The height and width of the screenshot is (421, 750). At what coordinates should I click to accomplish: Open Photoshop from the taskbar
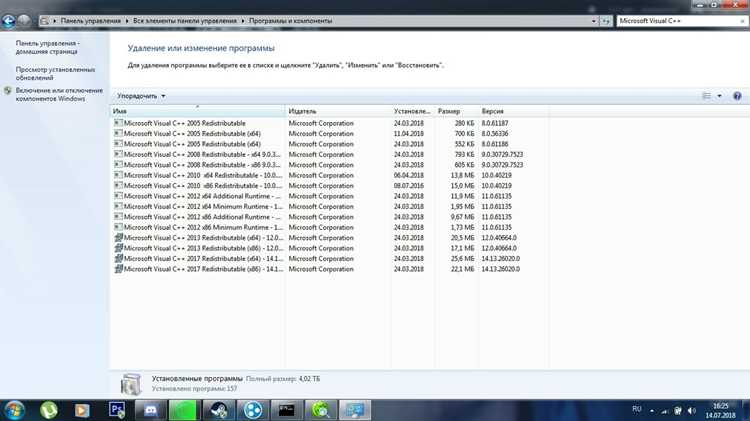click(x=117, y=410)
